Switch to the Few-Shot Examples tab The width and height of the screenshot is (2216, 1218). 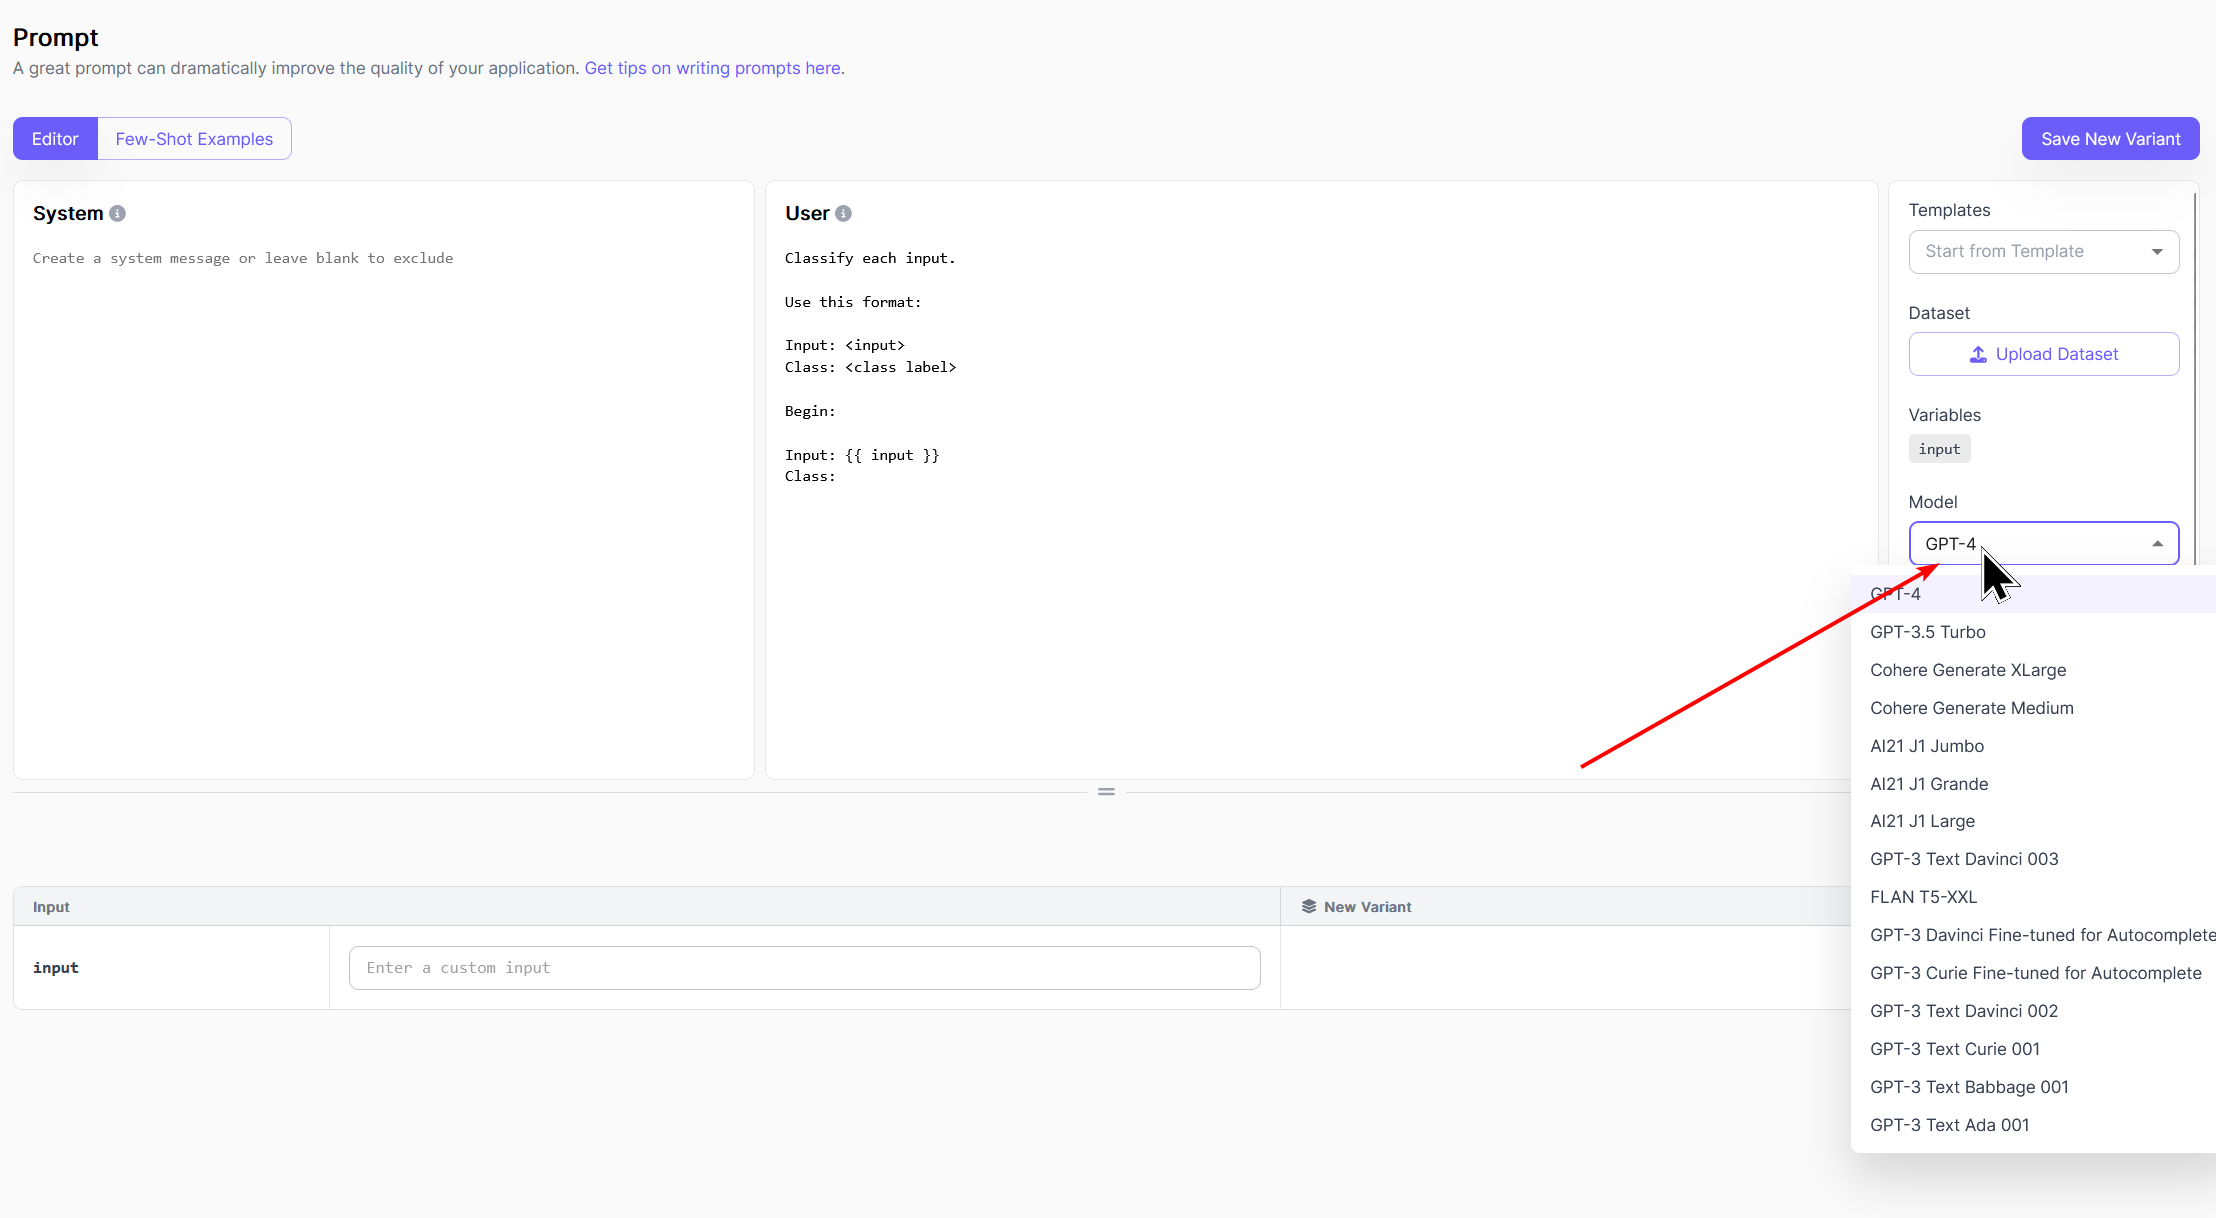coord(194,138)
